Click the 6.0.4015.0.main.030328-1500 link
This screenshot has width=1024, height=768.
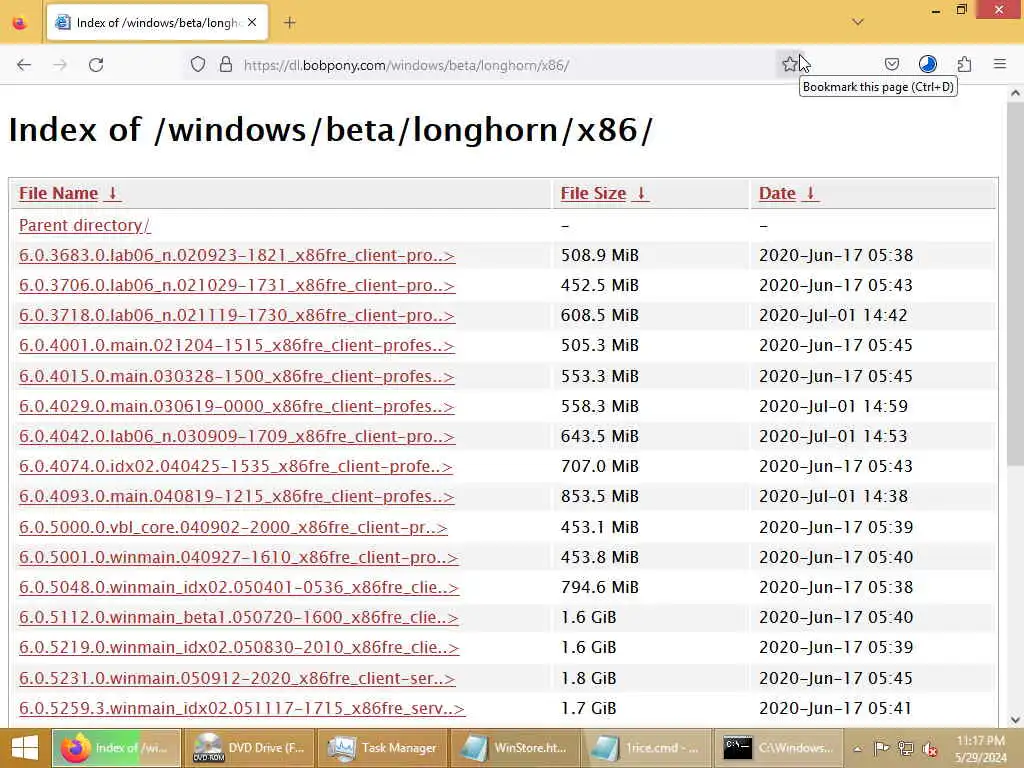pyautogui.click(x=236, y=376)
